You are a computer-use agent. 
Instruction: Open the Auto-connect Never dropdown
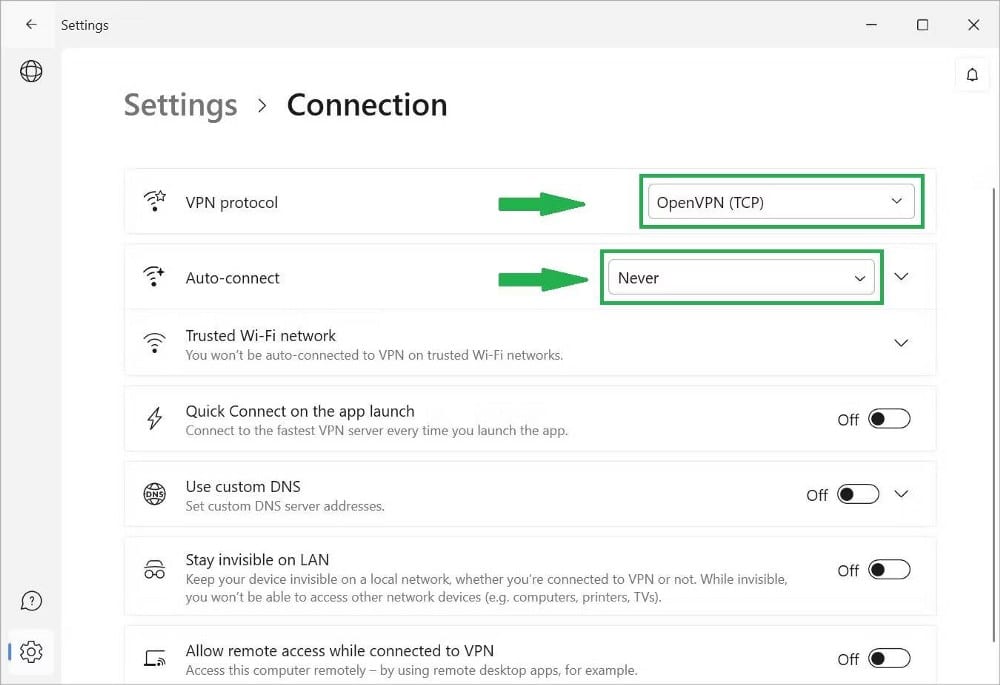pos(741,277)
